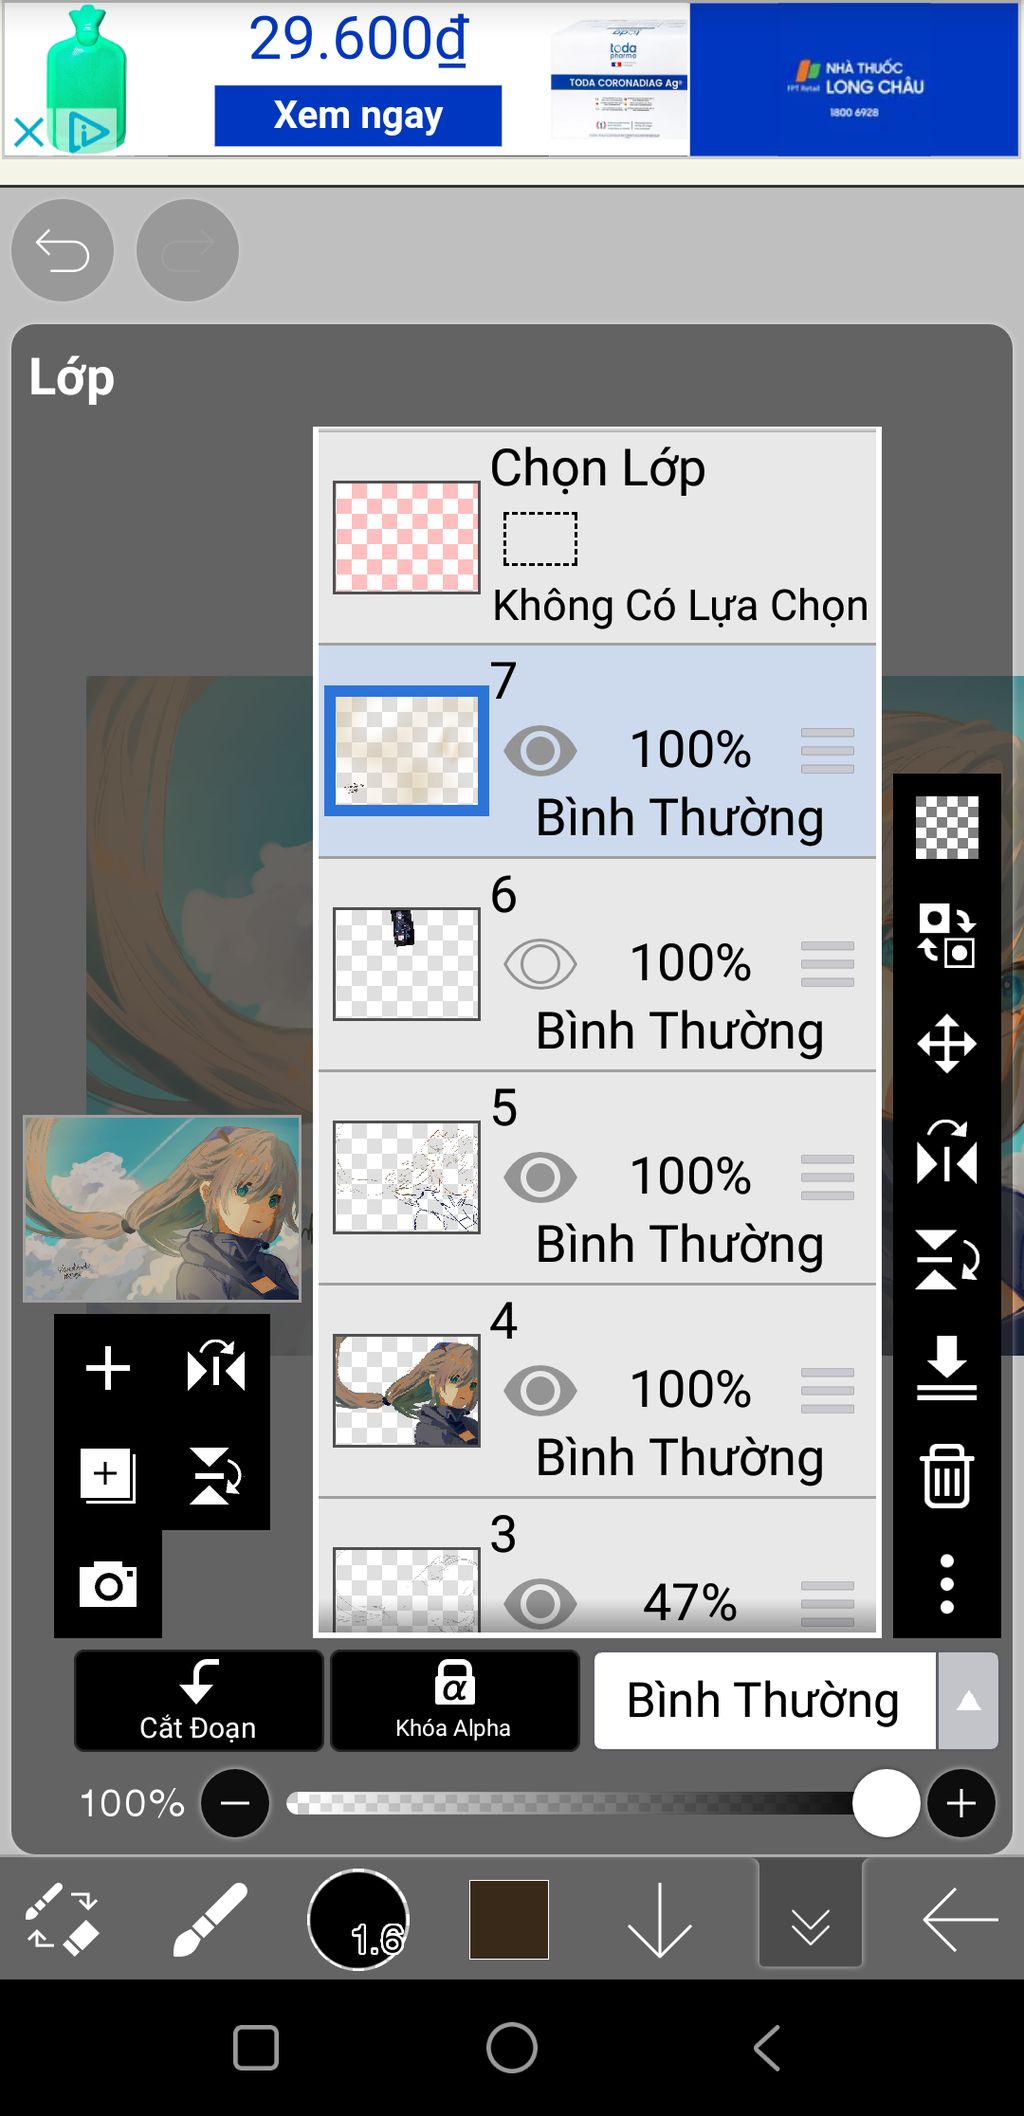
Task: Add new layer with plus icon
Action: coord(108,1367)
